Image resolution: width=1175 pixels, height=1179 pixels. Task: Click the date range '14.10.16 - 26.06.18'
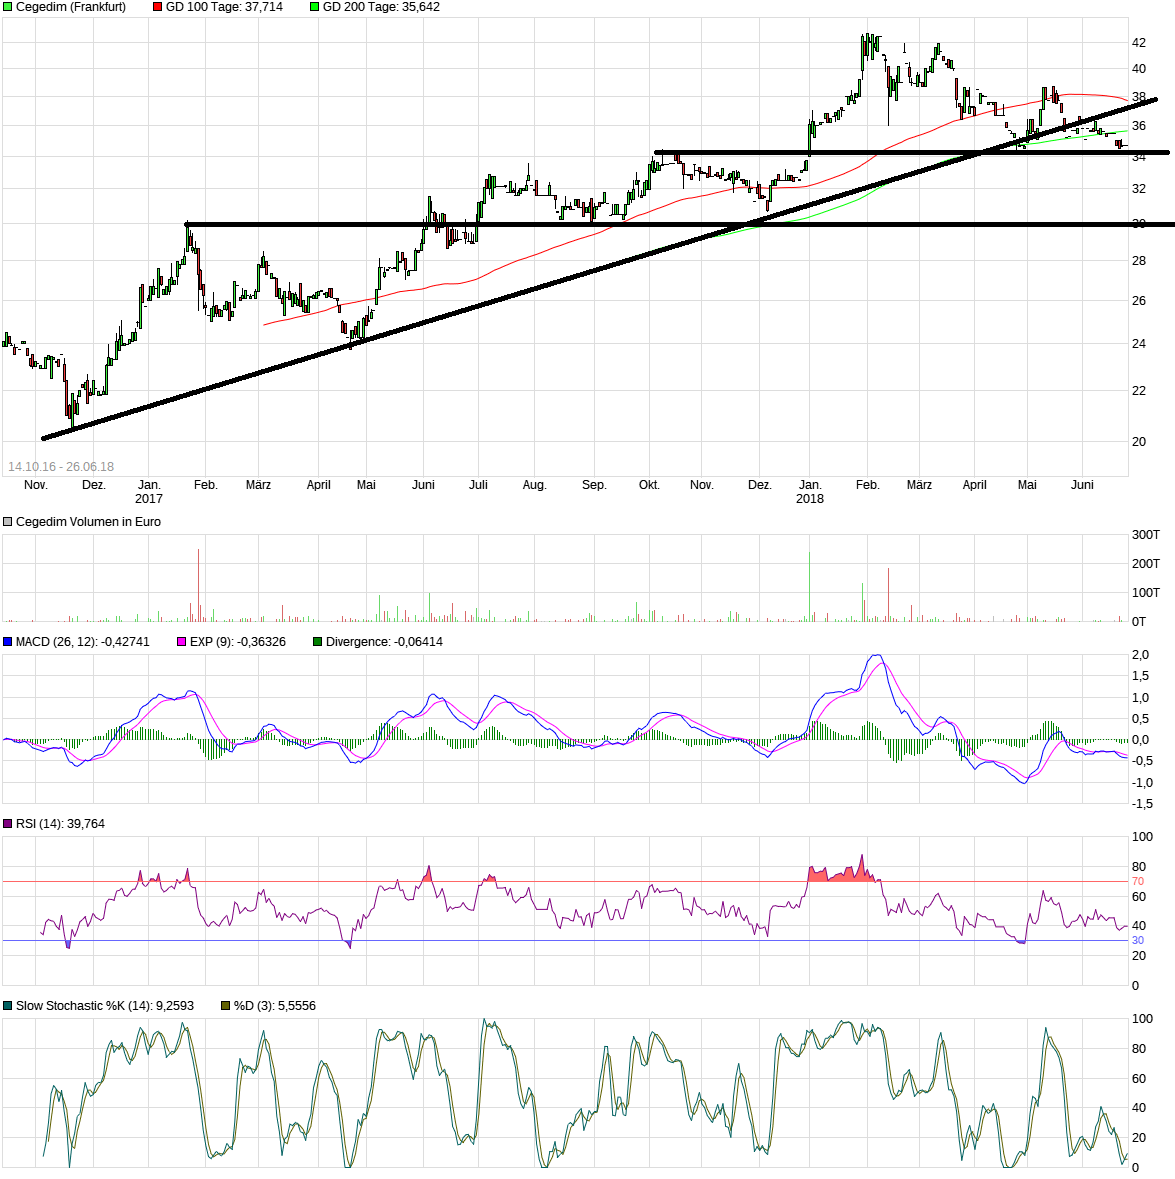coord(61,467)
